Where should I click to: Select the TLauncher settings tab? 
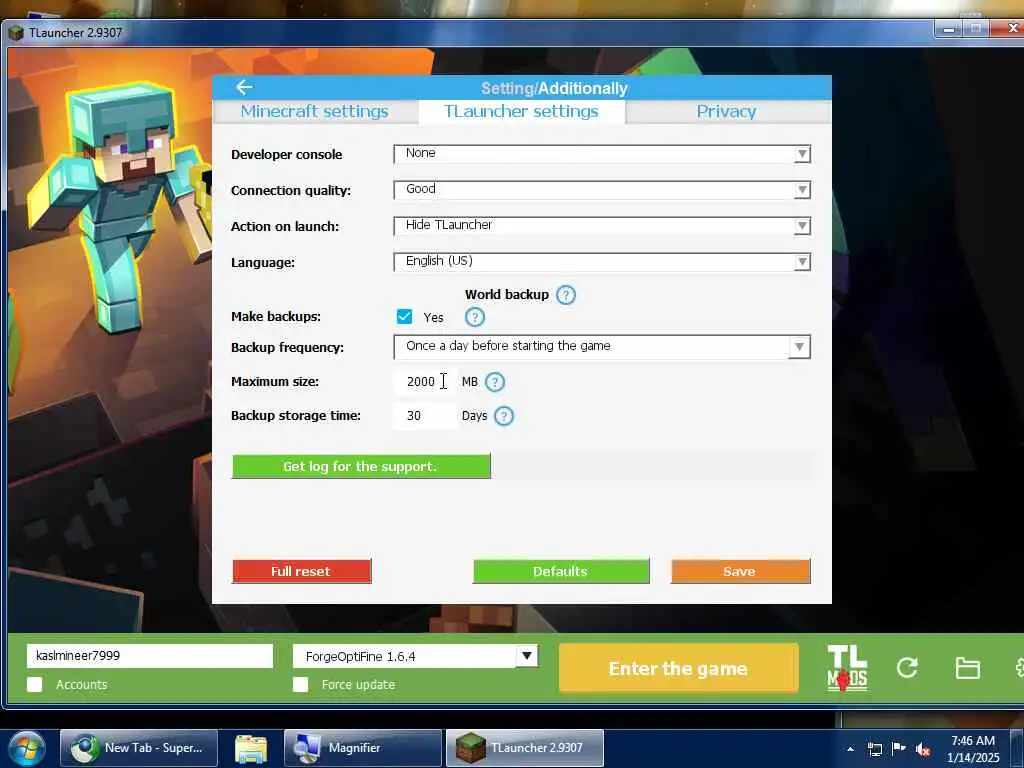(x=521, y=112)
